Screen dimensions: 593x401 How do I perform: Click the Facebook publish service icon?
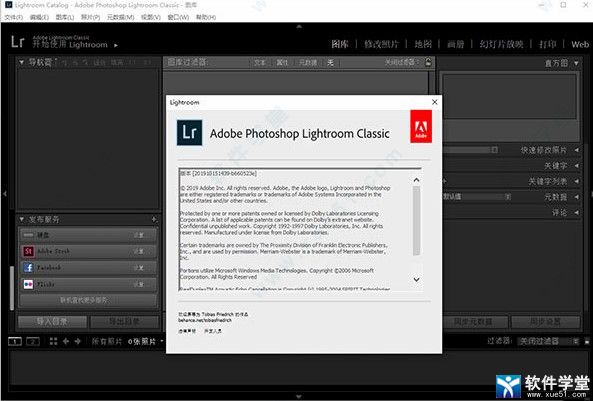click(28, 267)
